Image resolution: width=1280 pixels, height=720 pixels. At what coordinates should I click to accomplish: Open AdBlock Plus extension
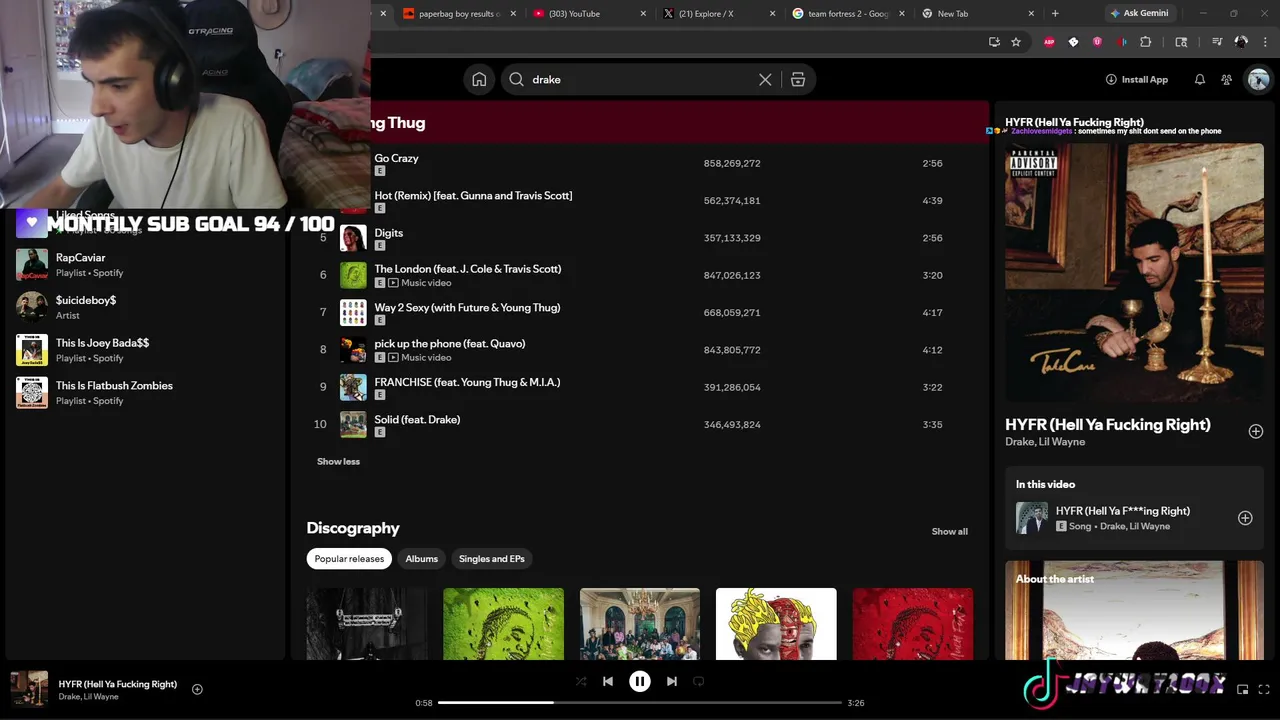[1049, 42]
